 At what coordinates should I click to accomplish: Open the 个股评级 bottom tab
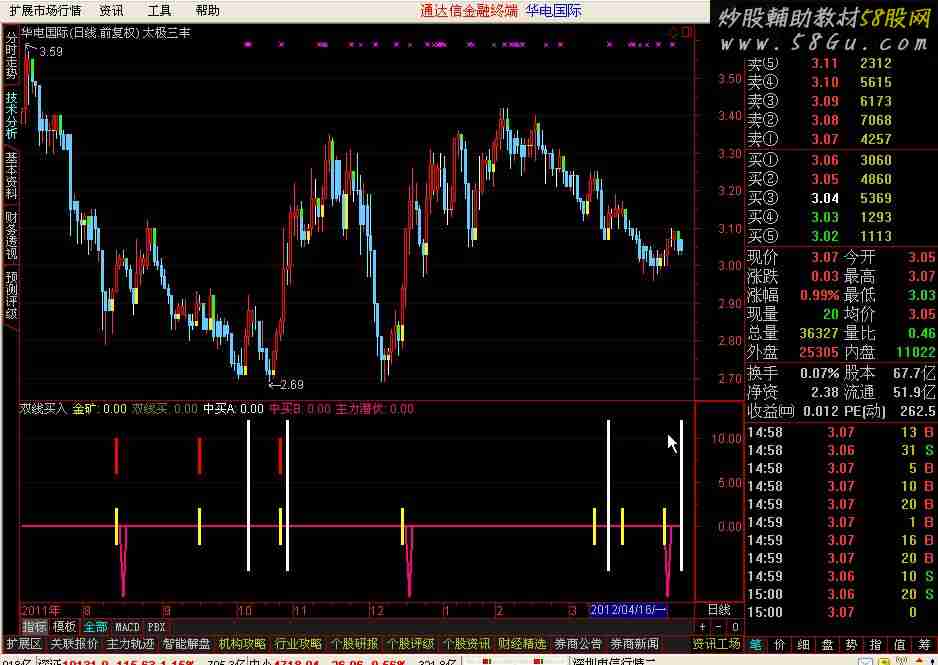click(x=410, y=643)
